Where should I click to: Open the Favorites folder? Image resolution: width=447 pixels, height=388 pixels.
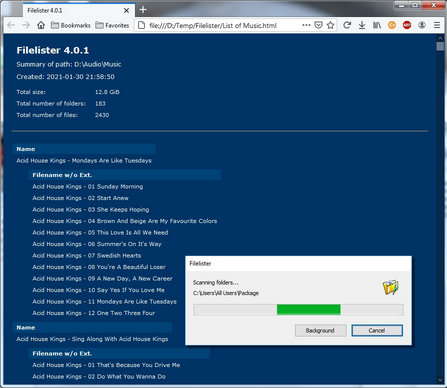point(112,25)
